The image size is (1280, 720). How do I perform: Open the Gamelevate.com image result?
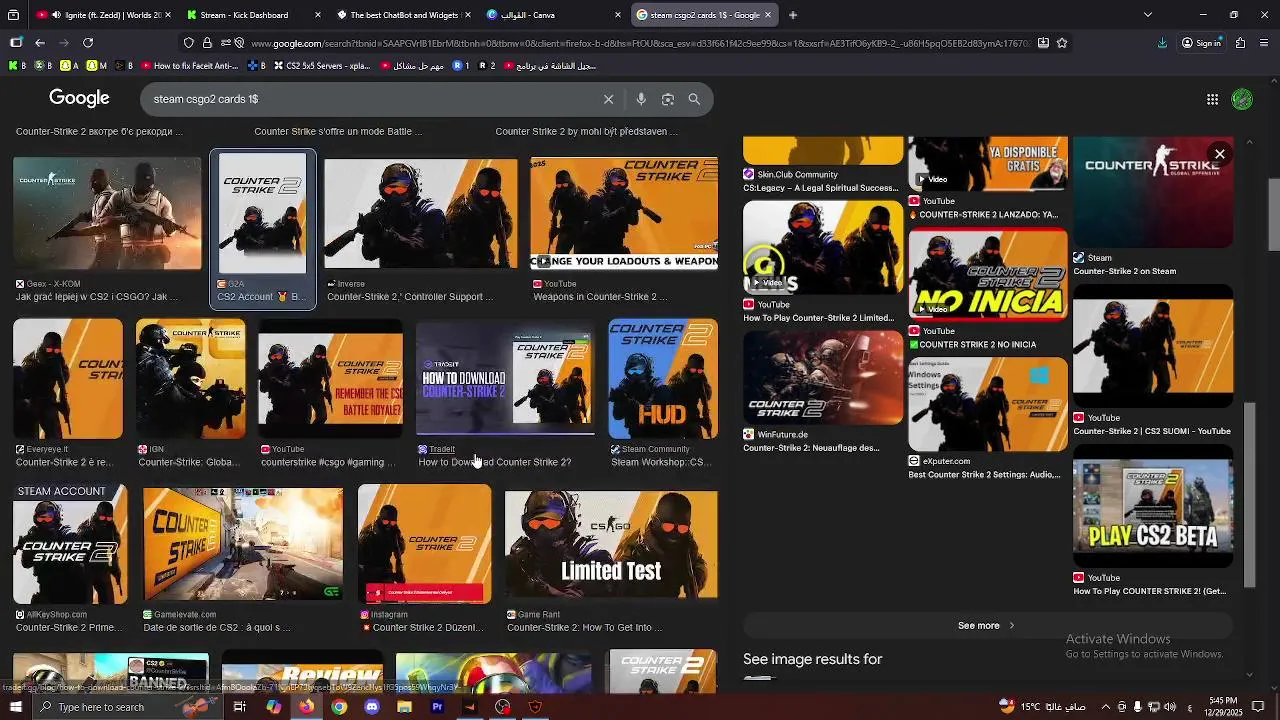click(x=243, y=544)
